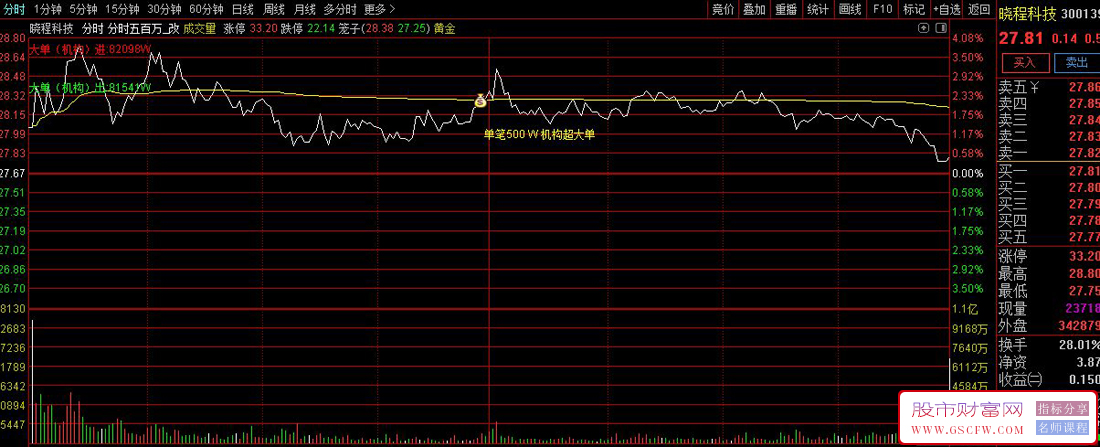Click the blue 卖出 sell button
Image resolution: width=1100 pixels, height=447 pixels.
tap(1077, 62)
